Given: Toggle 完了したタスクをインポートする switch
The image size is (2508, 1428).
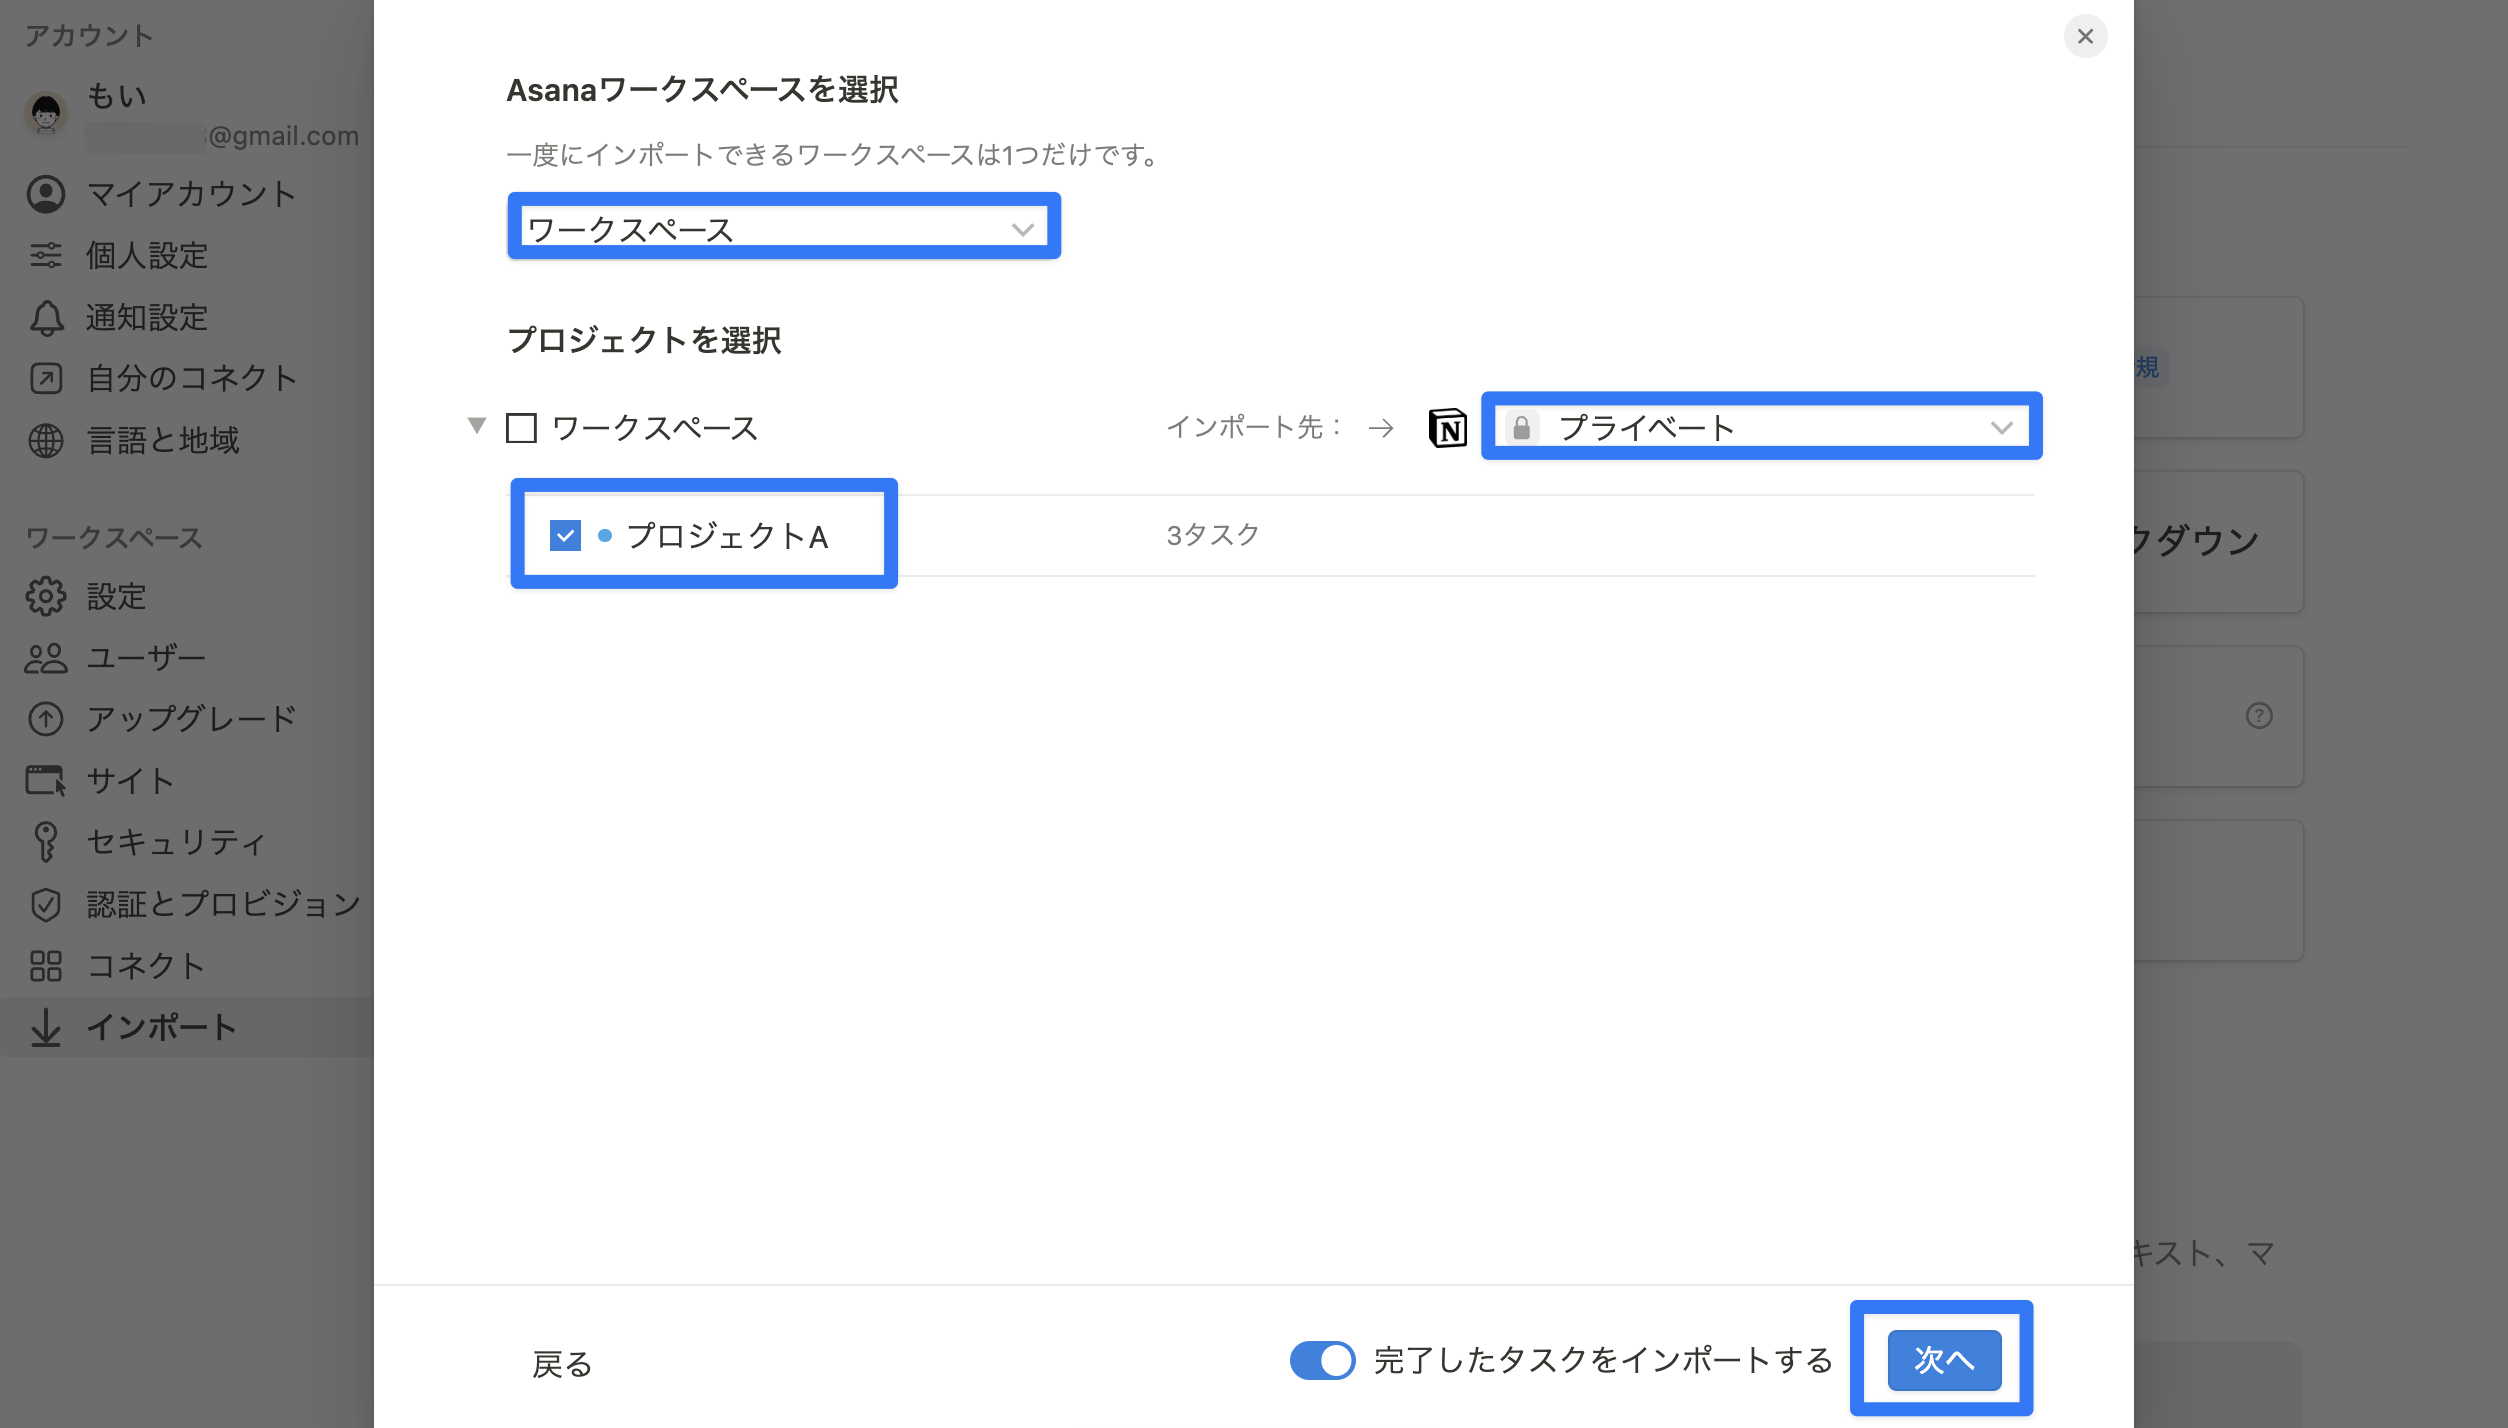Looking at the screenshot, I should [1322, 1360].
